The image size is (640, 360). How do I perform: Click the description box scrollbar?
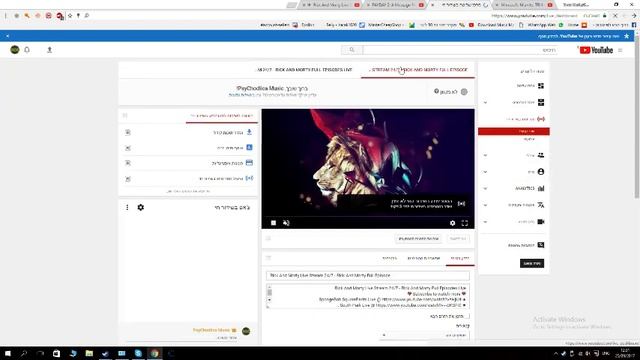coord(269,296)
